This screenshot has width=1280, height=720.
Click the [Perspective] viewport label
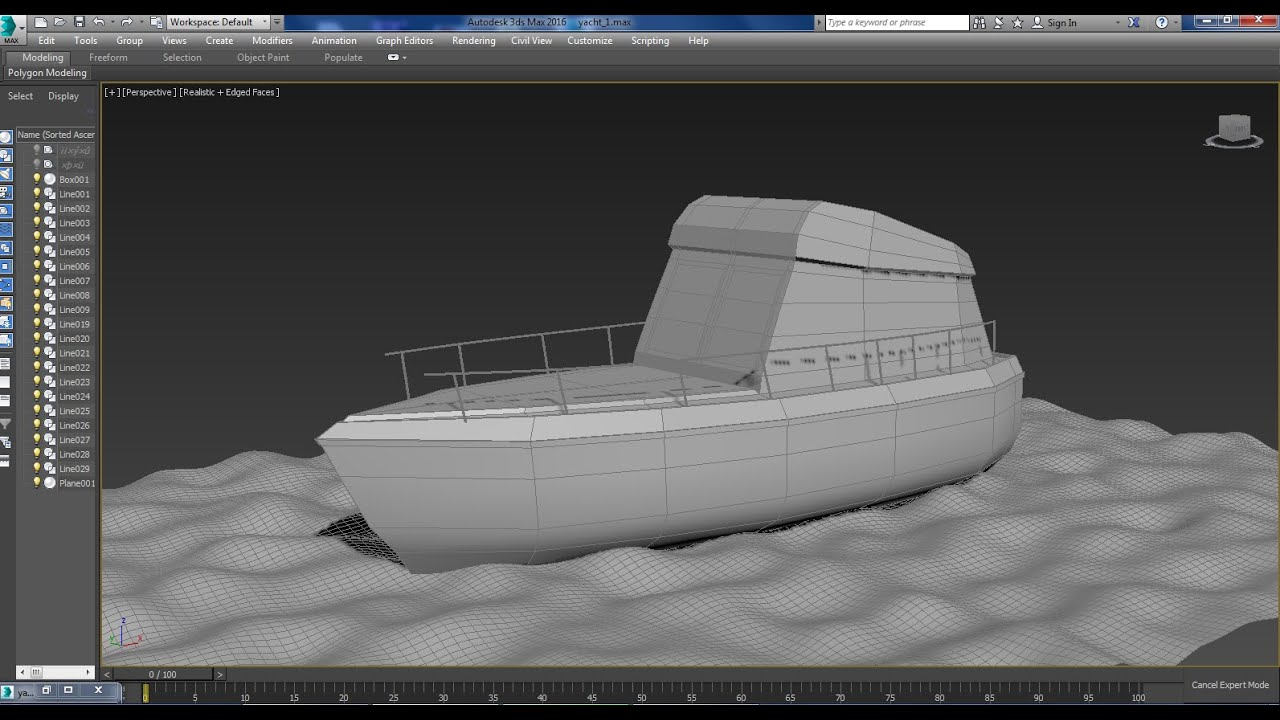click(x=149, y=92)
